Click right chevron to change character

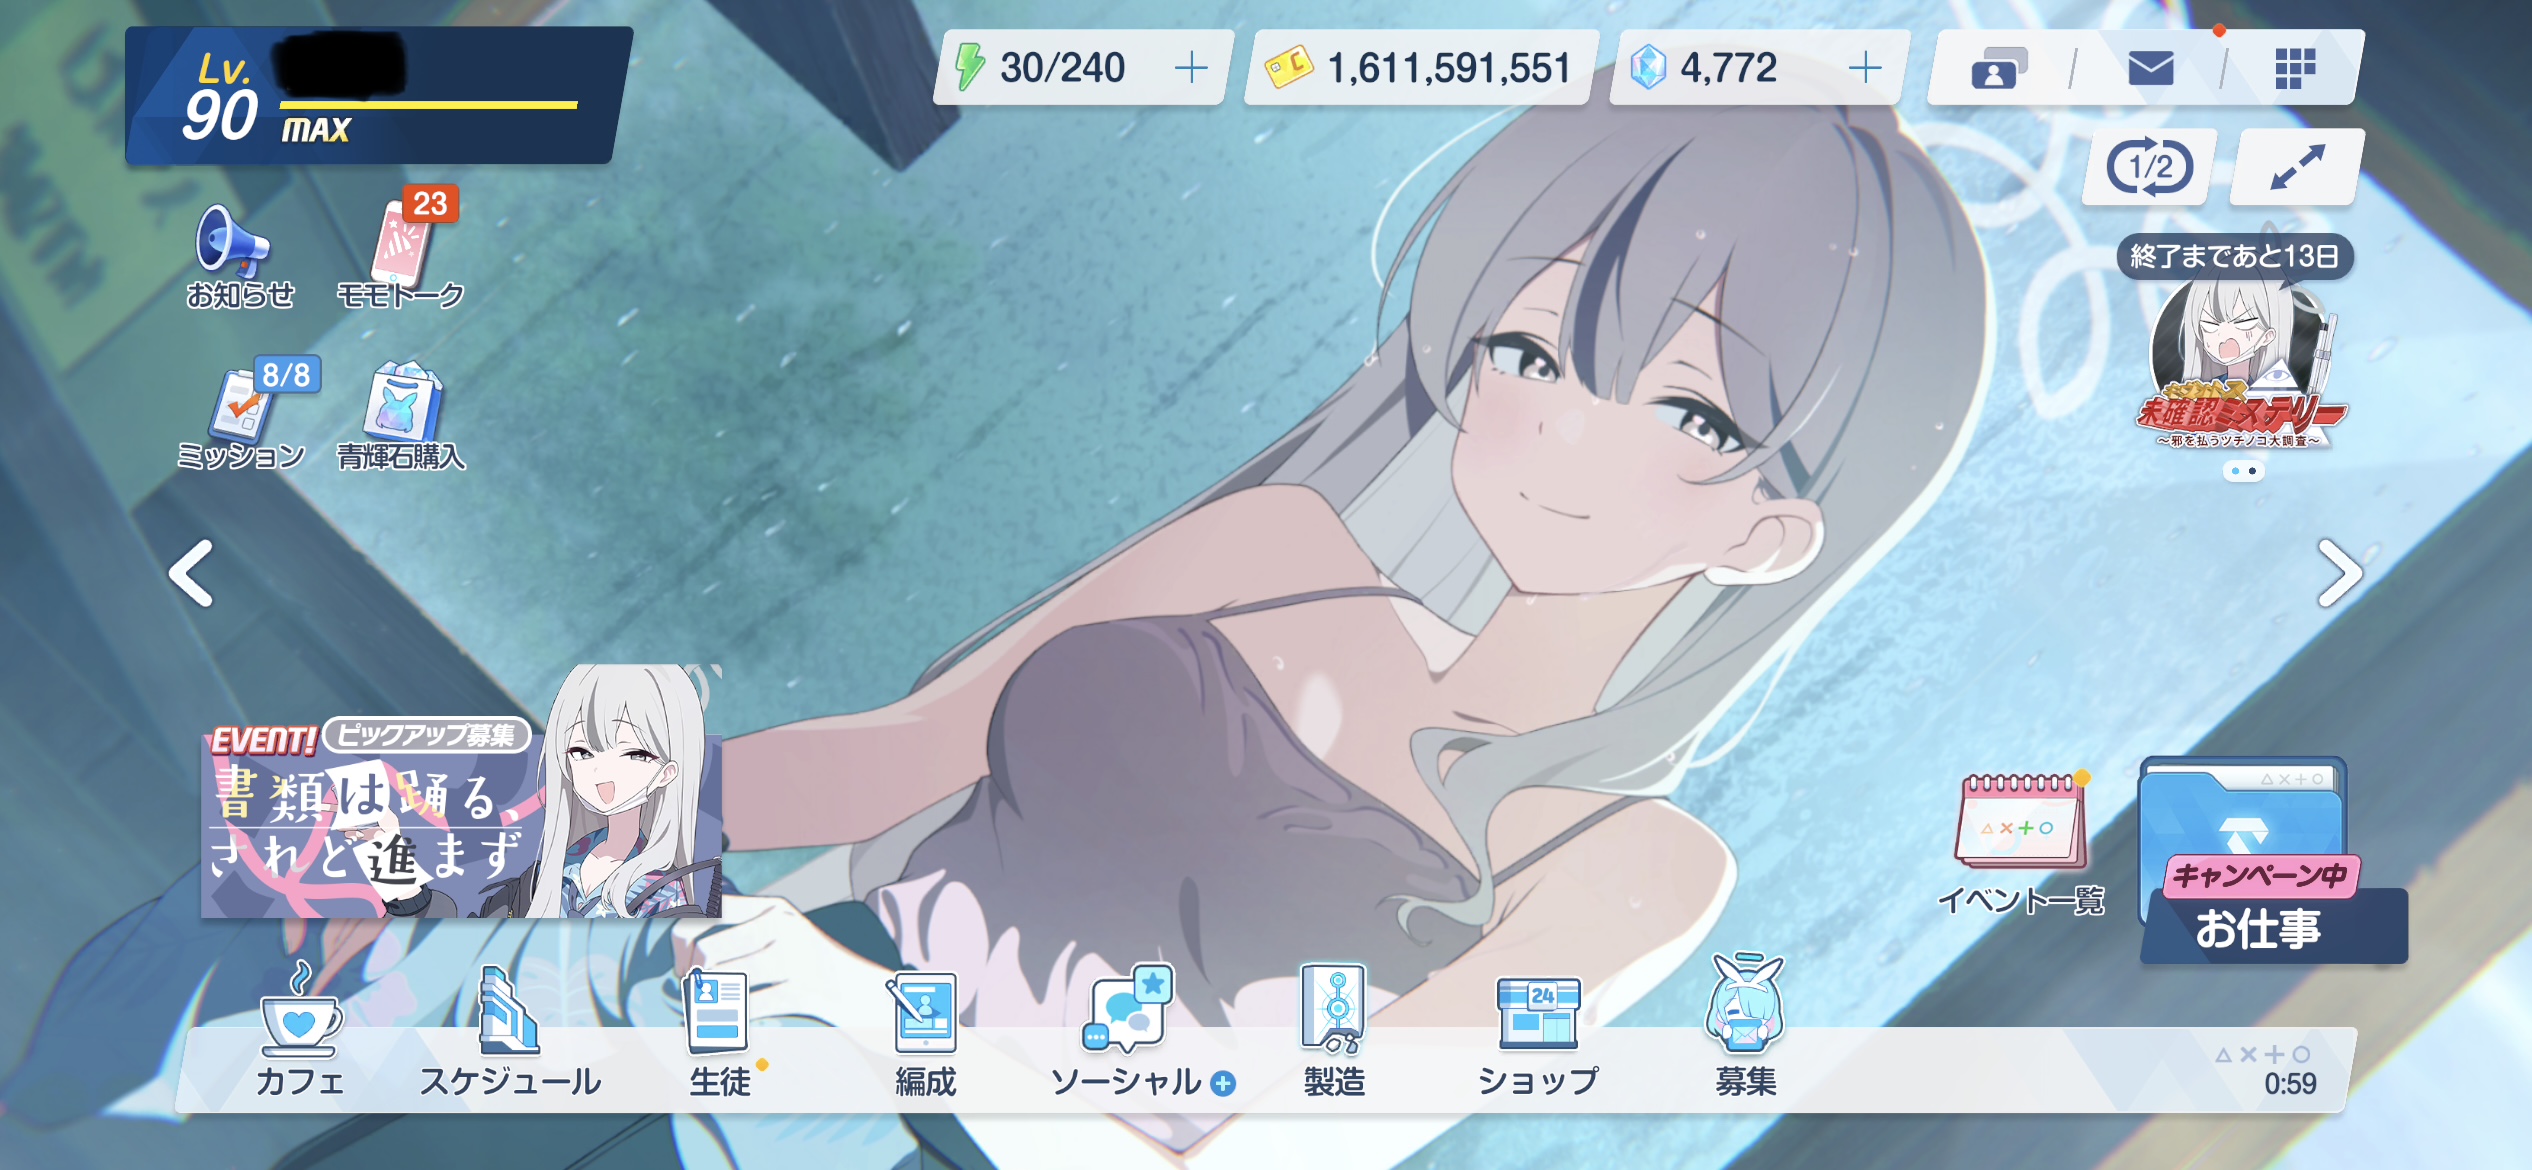(2339, 573)
